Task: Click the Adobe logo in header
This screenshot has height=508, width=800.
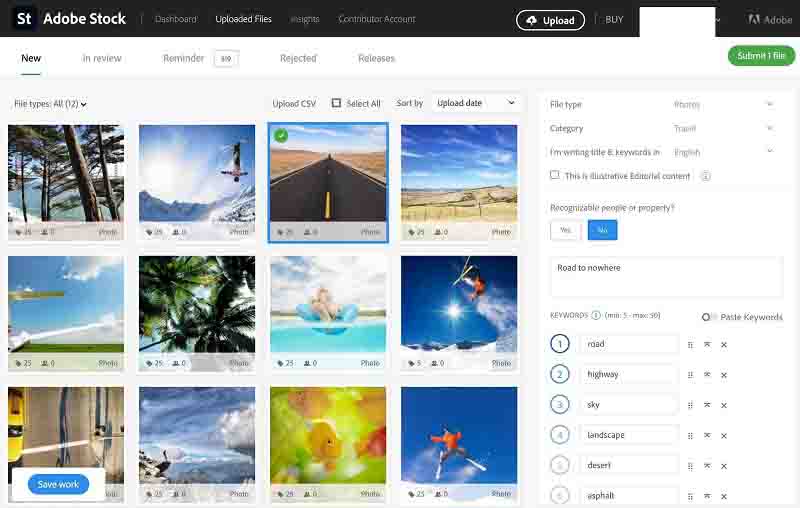Action: 770,20
